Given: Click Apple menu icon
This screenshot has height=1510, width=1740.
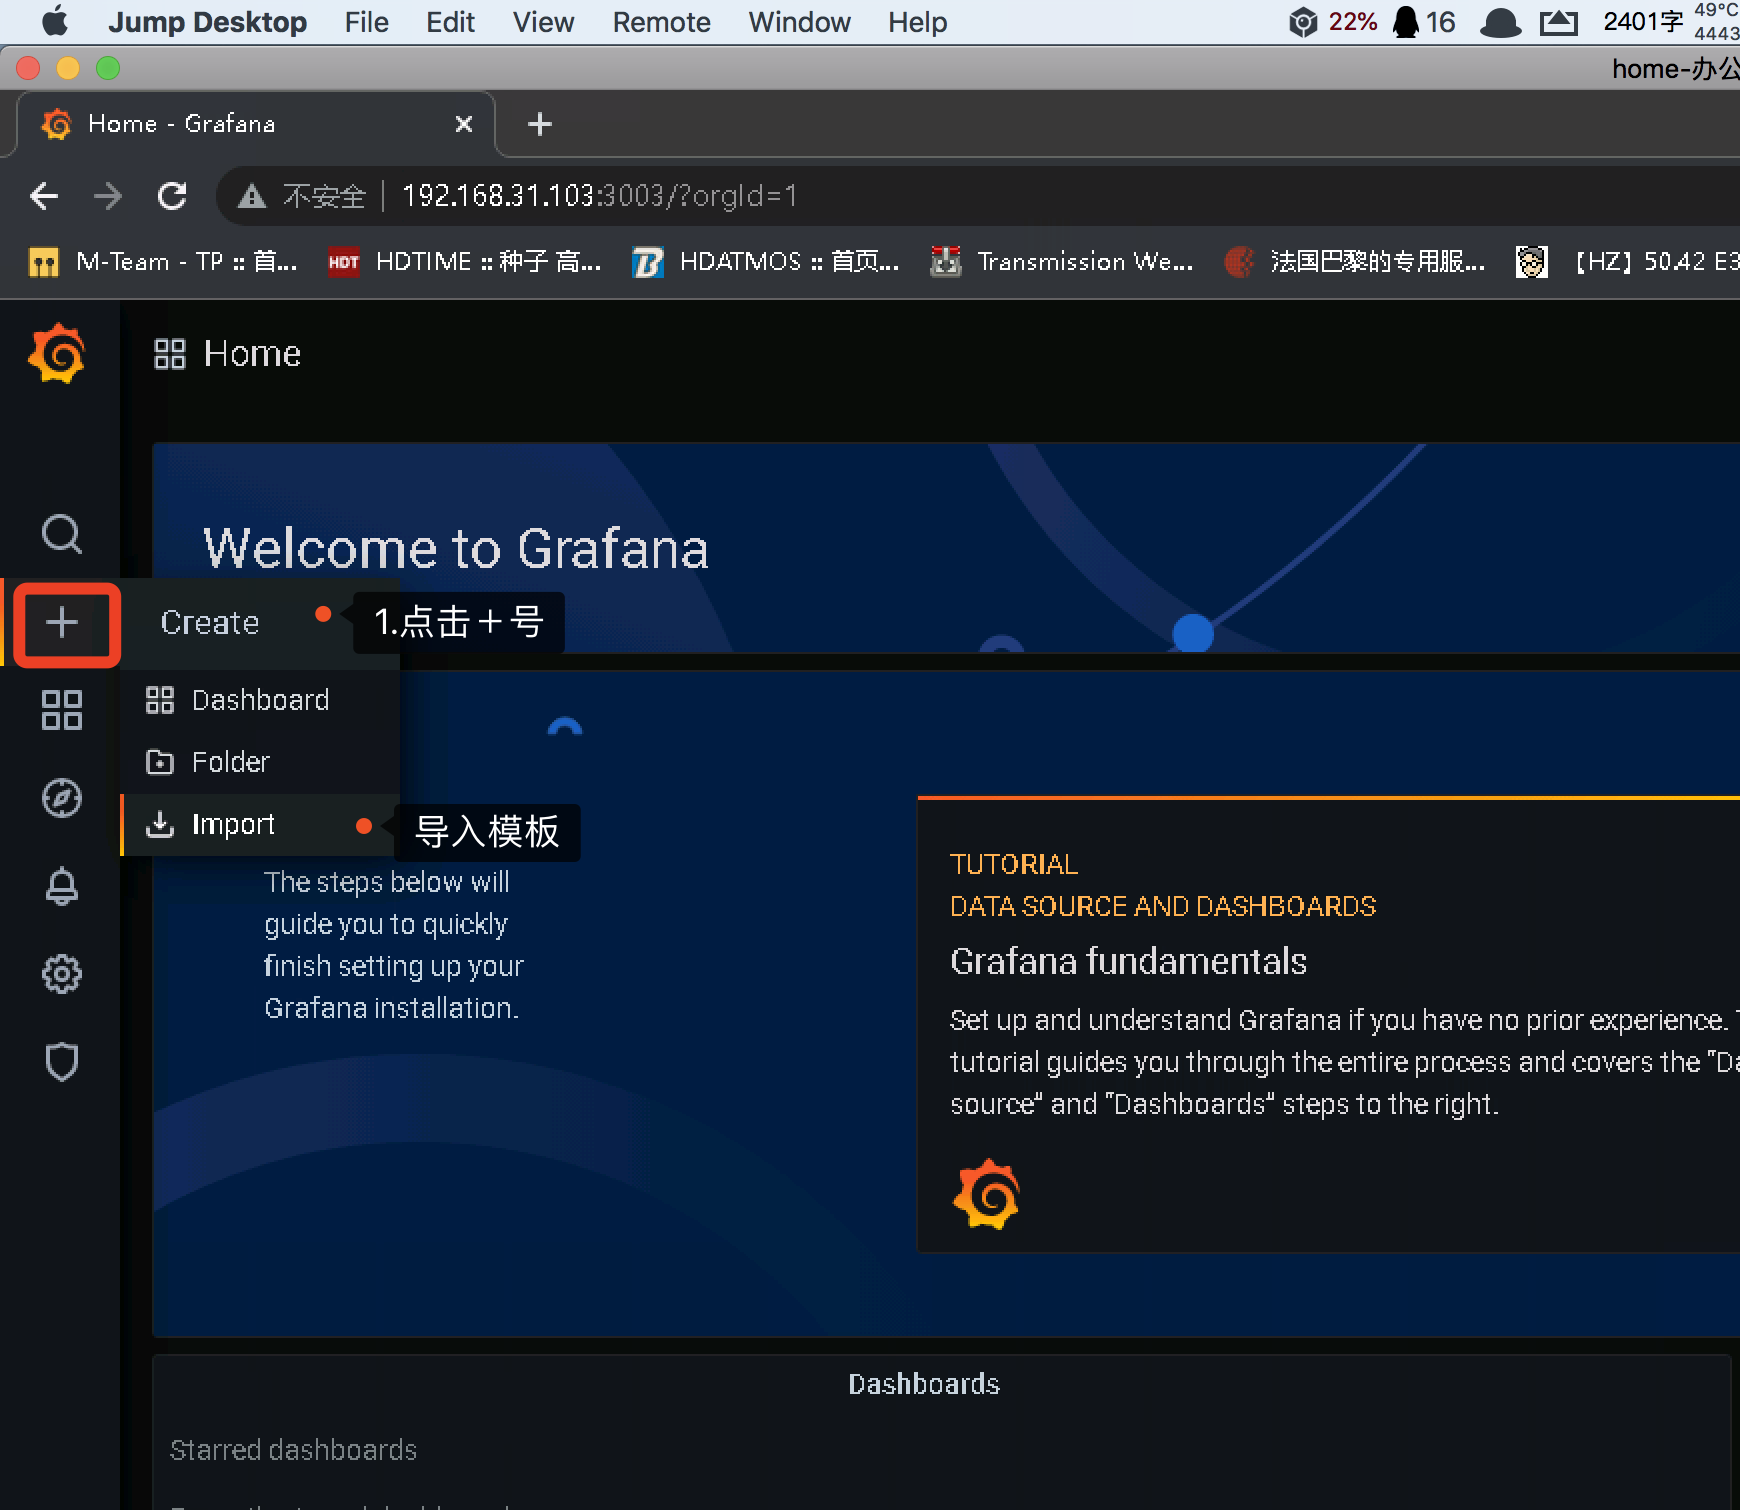Looking at the screenshot, I should [x=56, y=21].
